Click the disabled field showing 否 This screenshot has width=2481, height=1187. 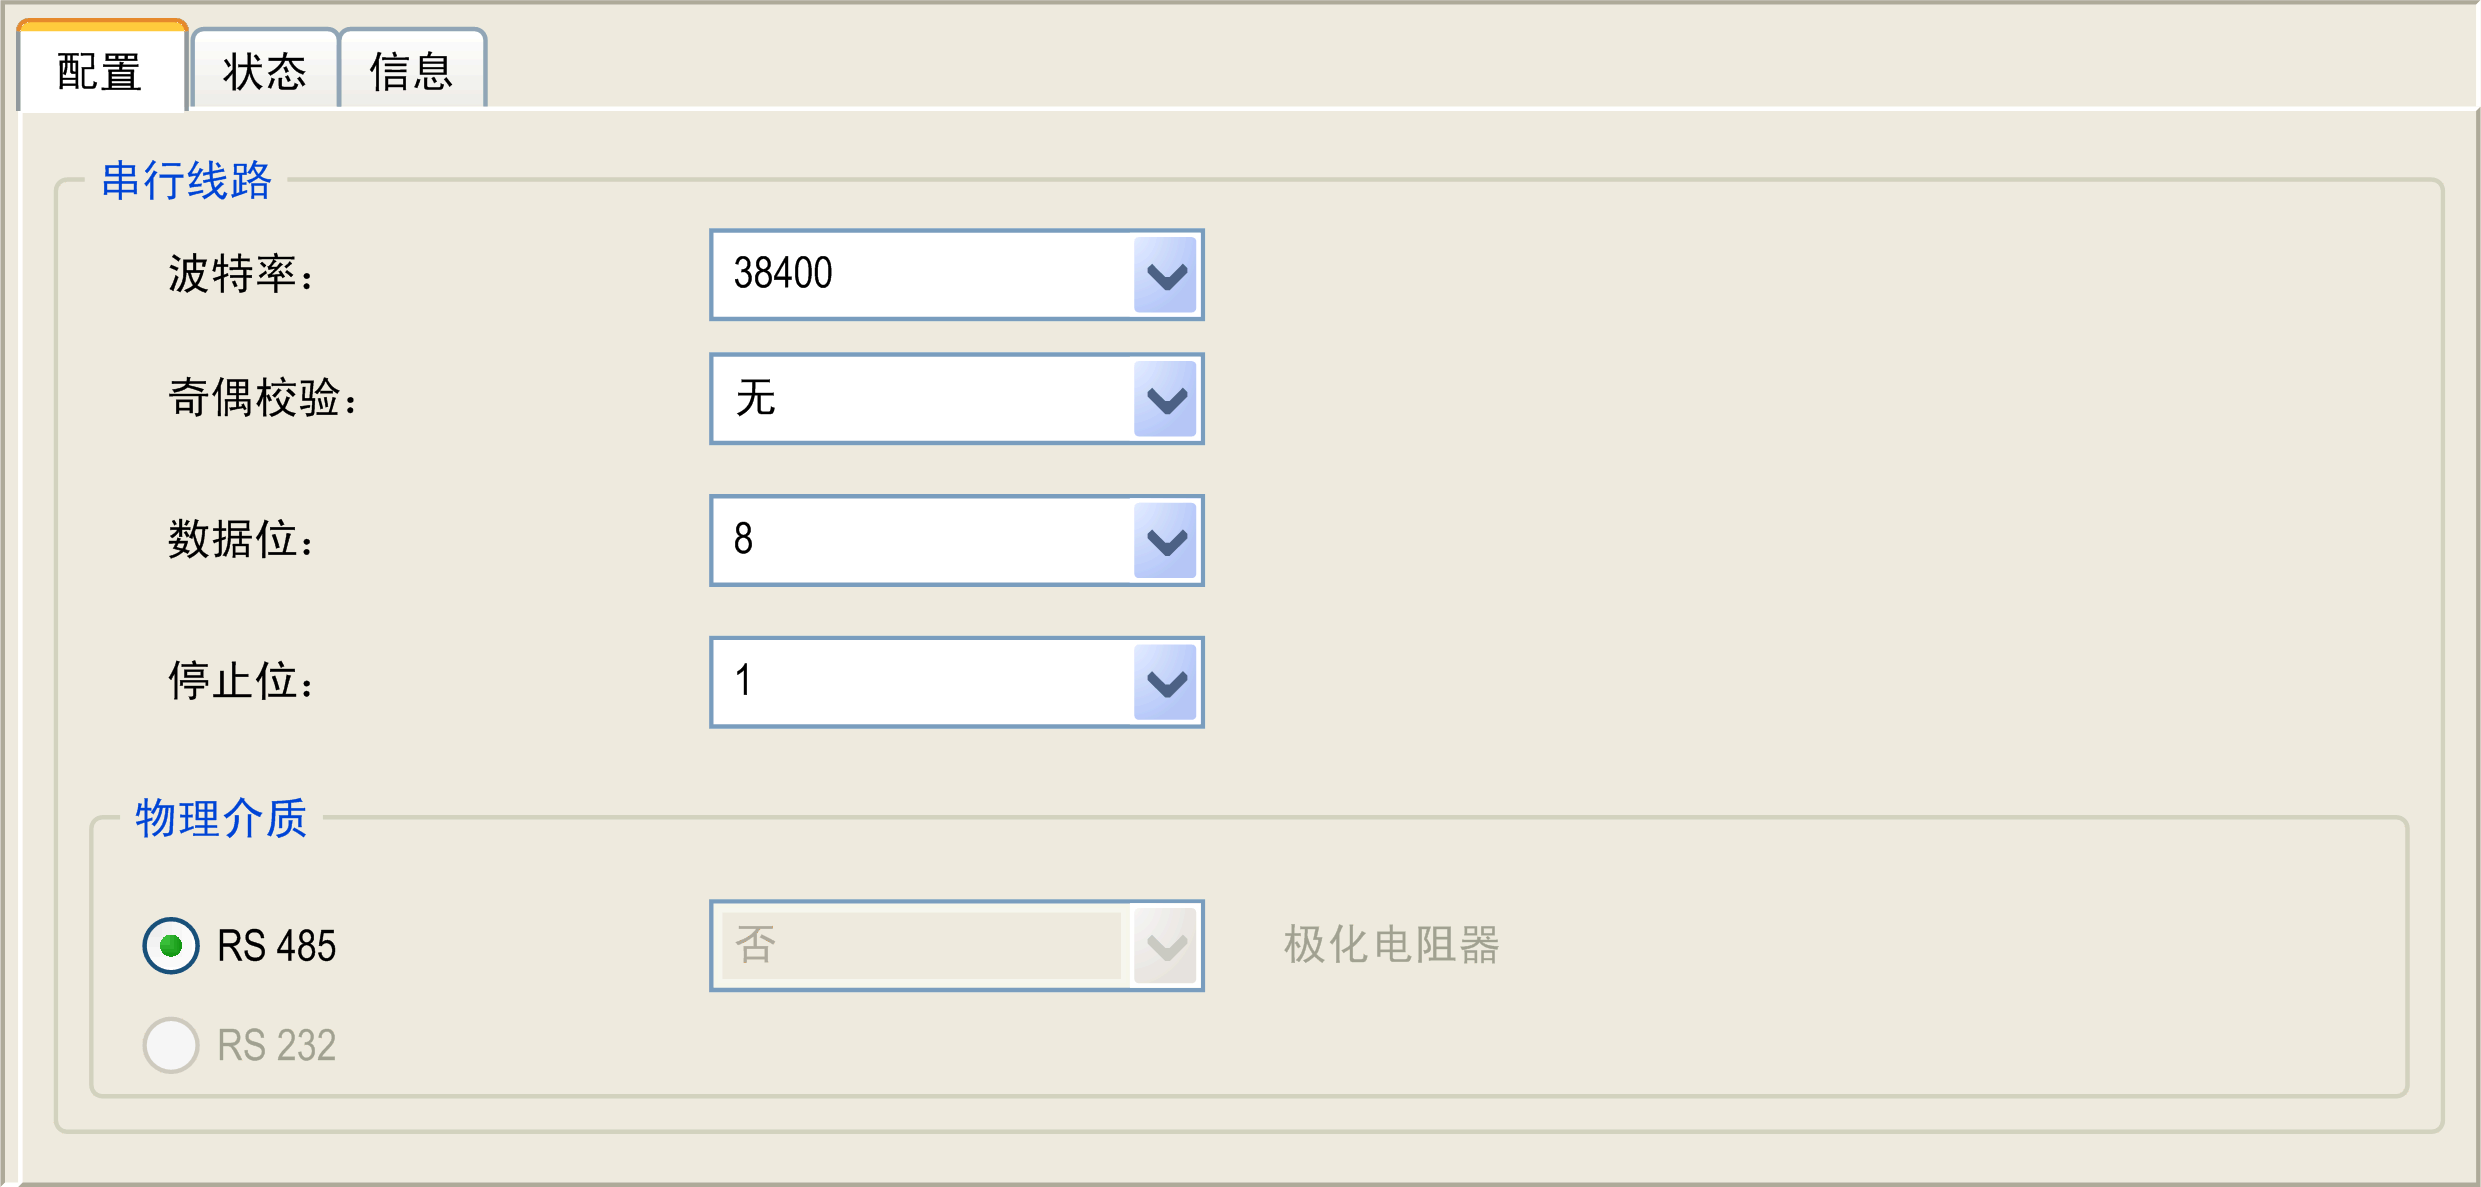click(x=920, y=945)
